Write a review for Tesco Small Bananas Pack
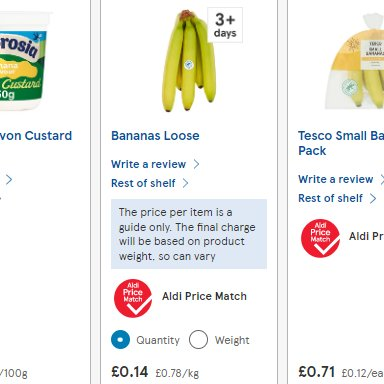The image size is (384, 384). pos(336,179)
